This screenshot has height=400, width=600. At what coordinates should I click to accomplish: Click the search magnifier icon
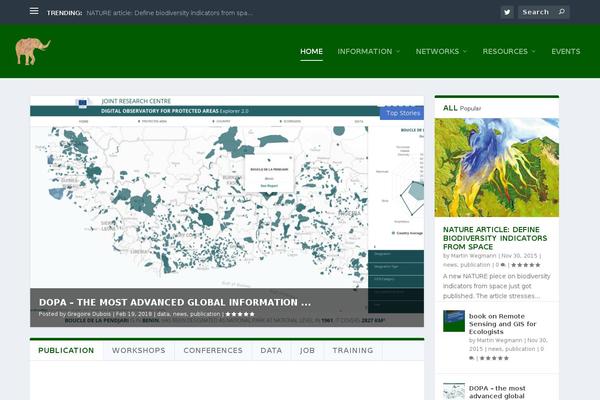pyautogui.click(x=561, y=12)
